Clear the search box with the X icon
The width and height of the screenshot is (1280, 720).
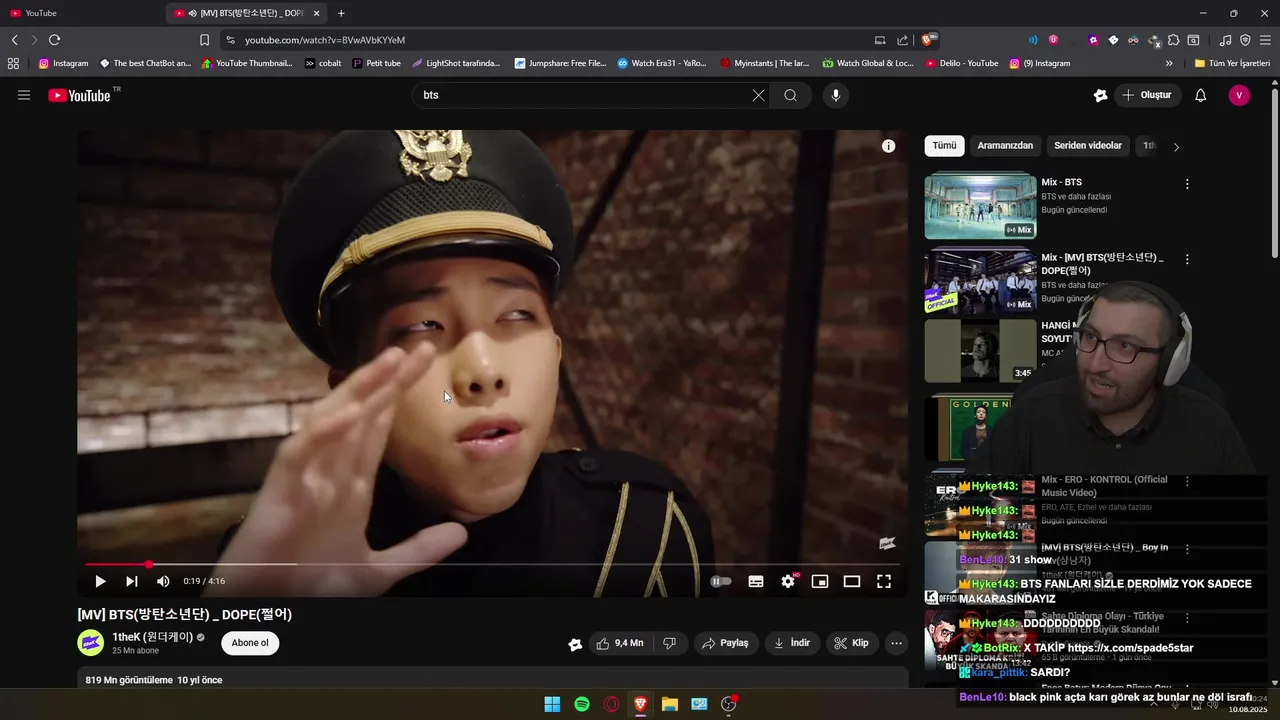click(x=758, y=95)
